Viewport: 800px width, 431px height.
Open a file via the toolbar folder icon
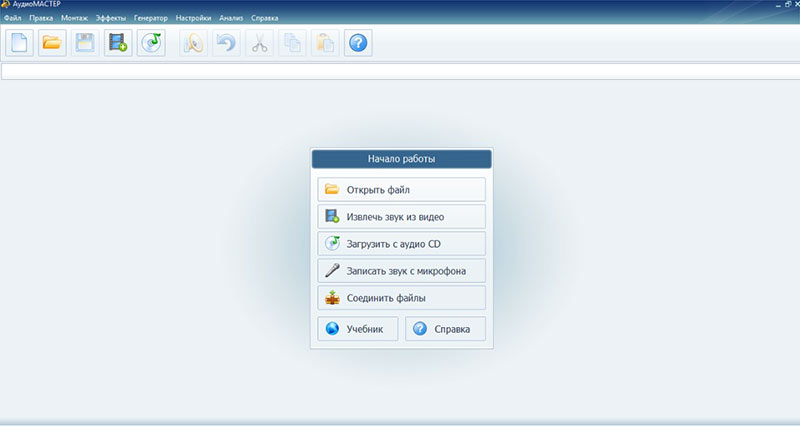[x=52, y=43]
